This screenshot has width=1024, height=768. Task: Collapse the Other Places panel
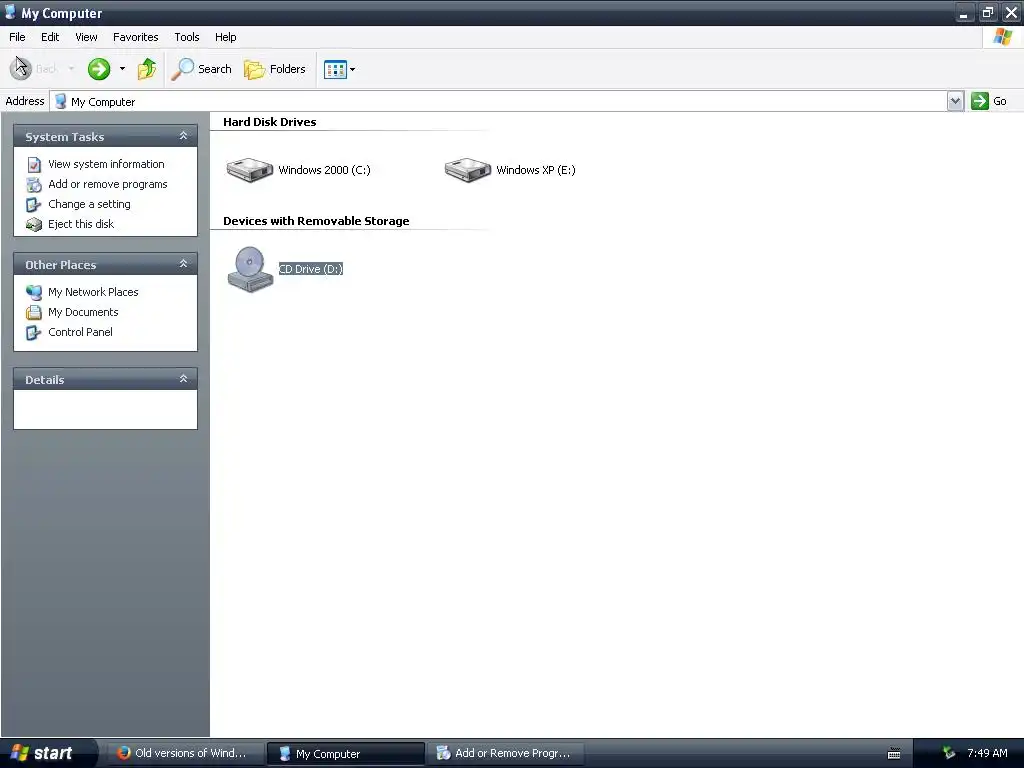point(184,264)
